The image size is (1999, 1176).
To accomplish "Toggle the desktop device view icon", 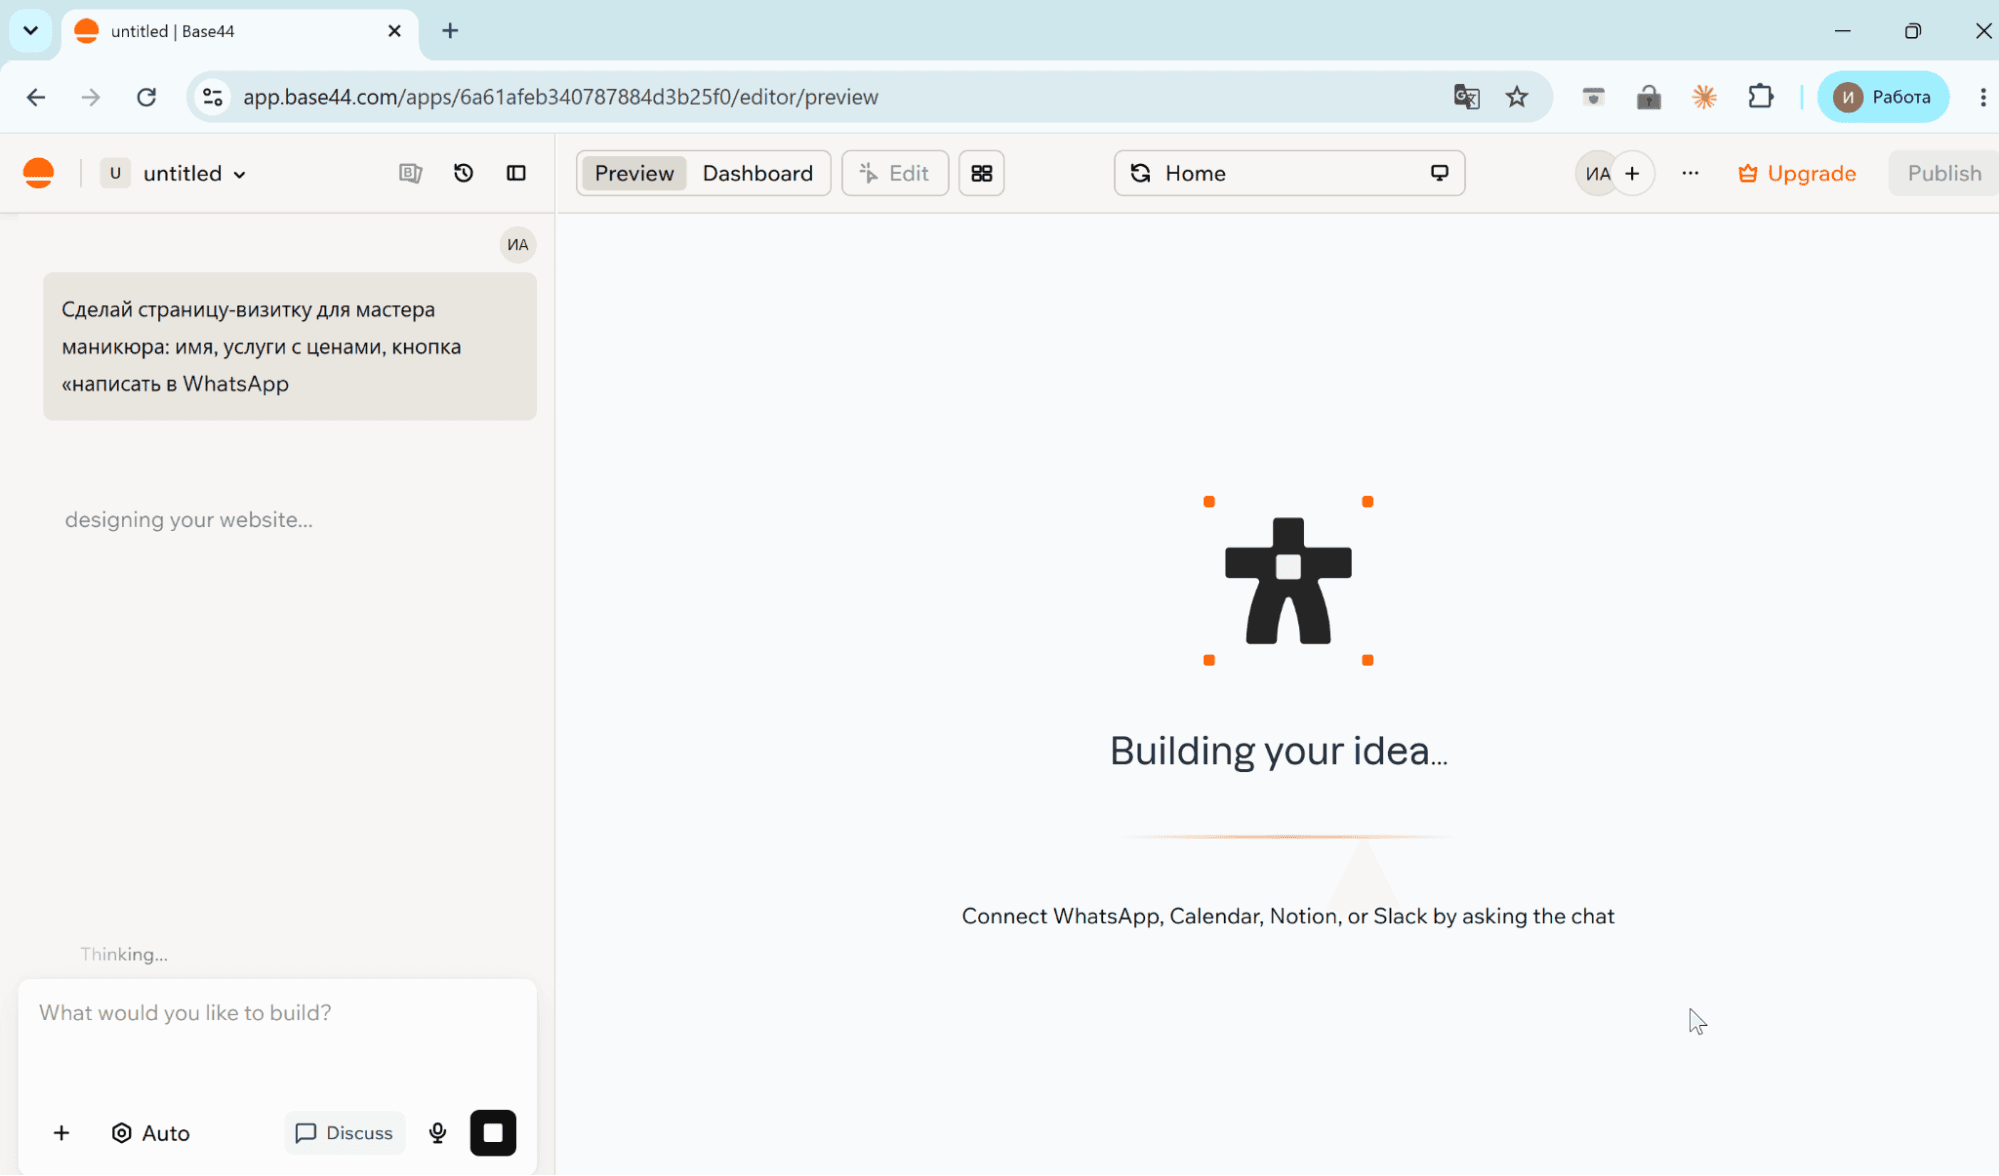I will (1439, 173).
